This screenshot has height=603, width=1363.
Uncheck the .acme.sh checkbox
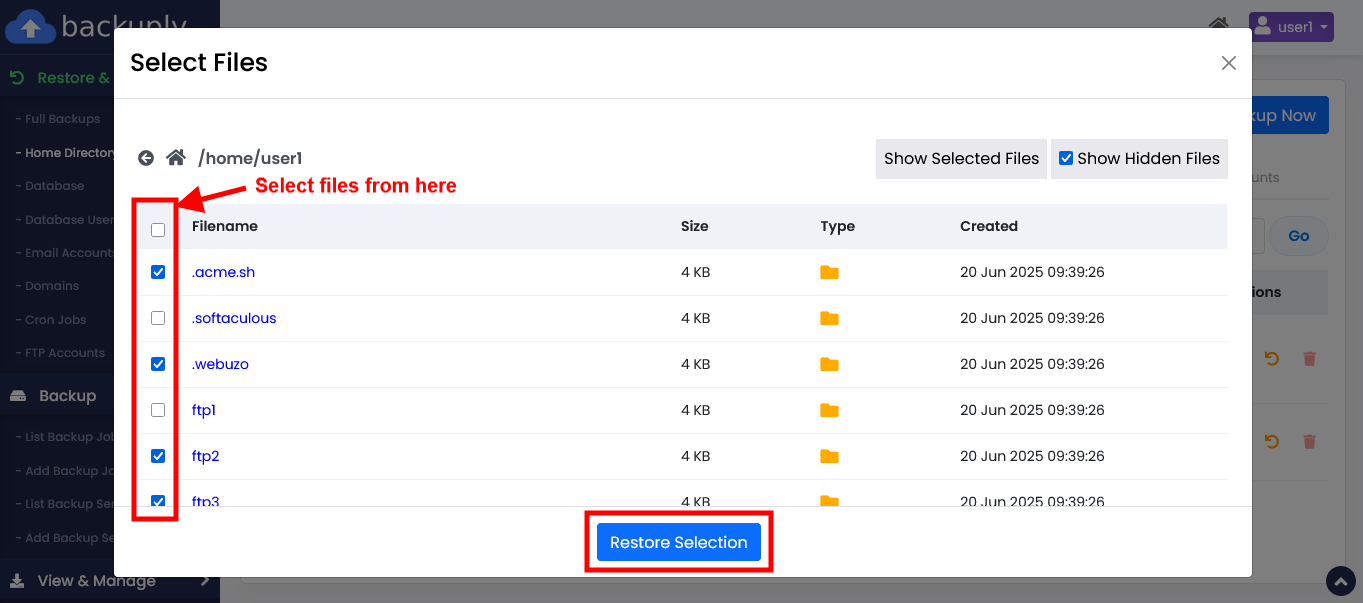(158, 272)
